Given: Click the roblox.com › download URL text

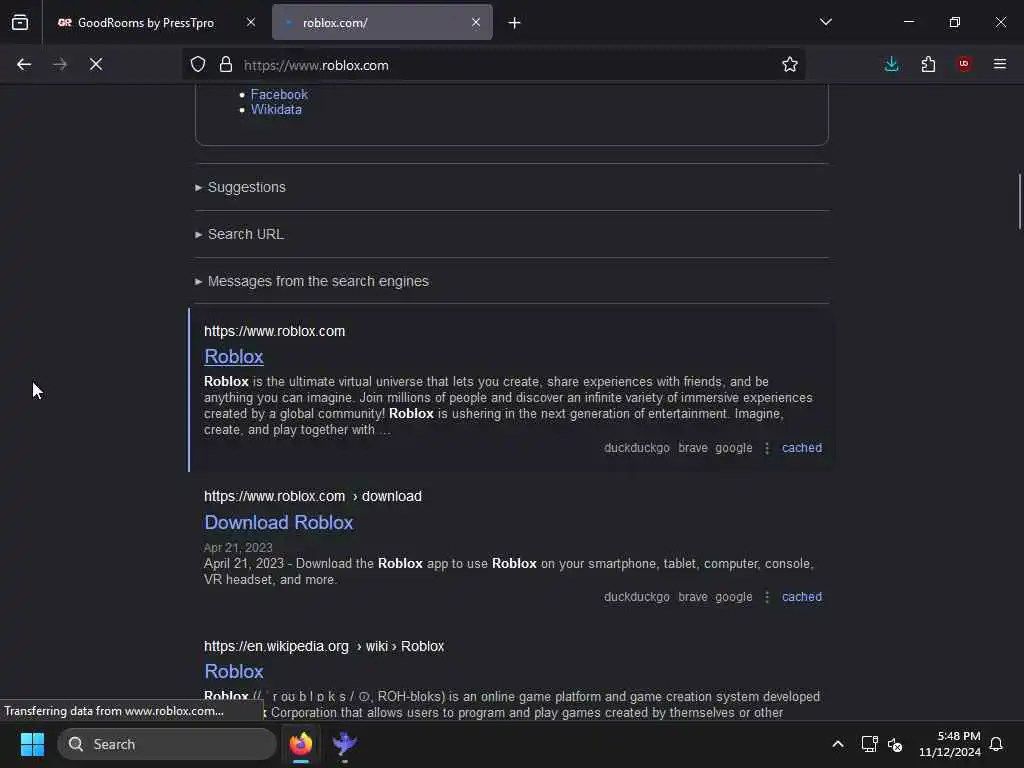Looking at the screenshot, I should [313, 496].
